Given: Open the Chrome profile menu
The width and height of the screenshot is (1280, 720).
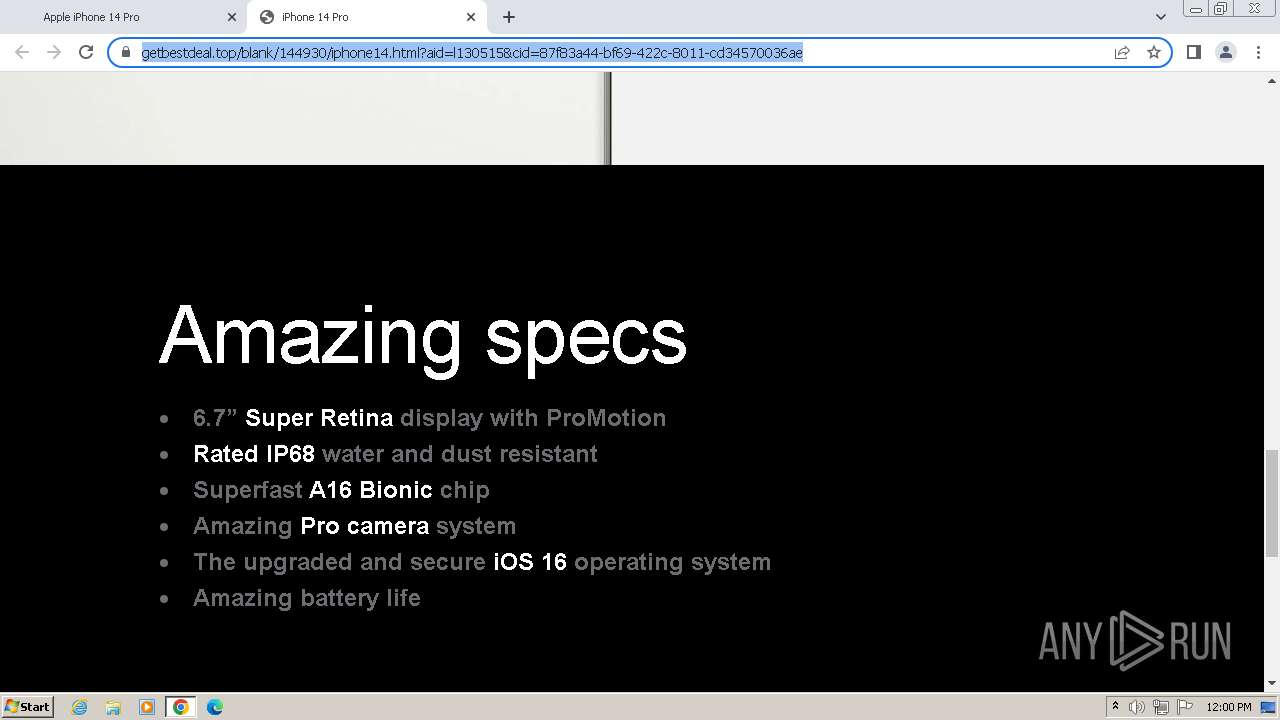Looking at the screenshot, I should (1226, 52).
